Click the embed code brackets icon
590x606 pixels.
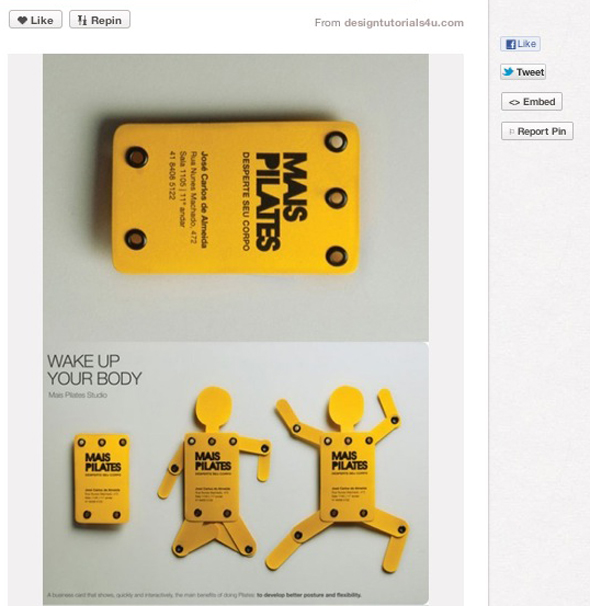pos(514,102)
